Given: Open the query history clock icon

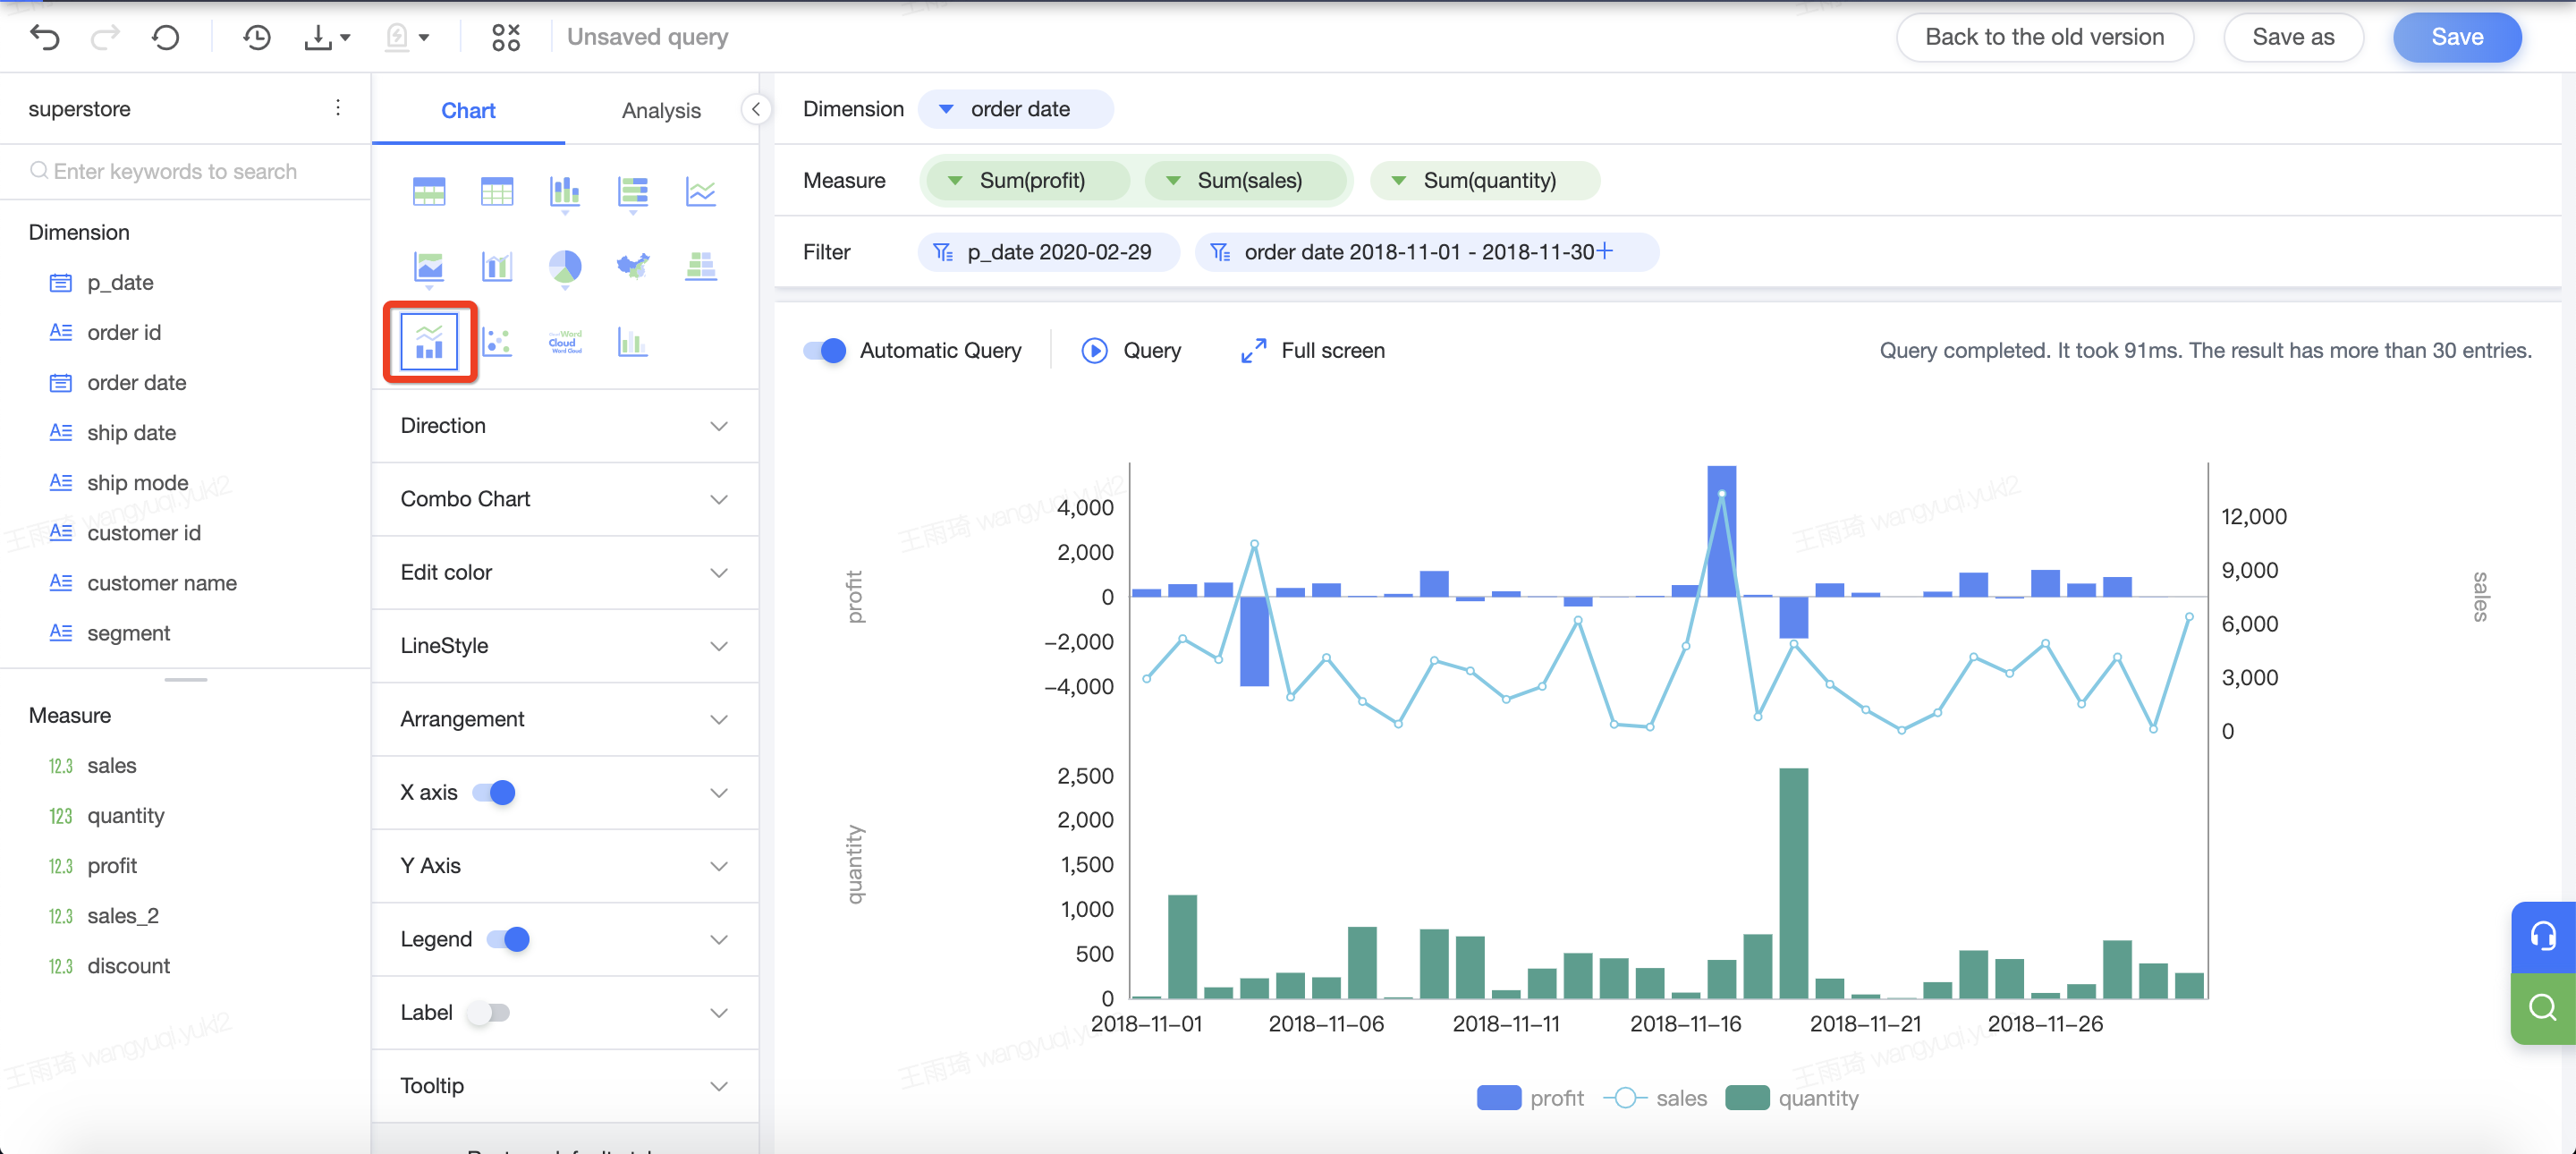Looking at the screenshot, I should pyautogui.click(x=257, y=37).
